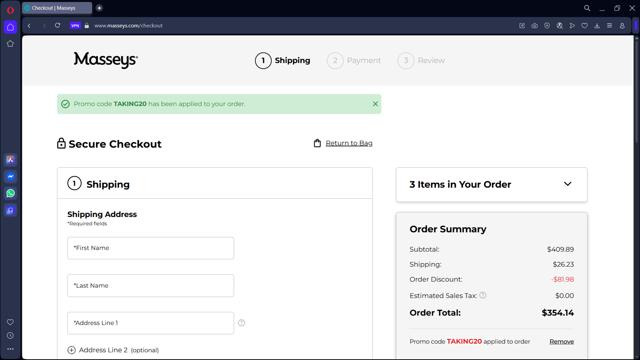Open the heart icon in the left sidebar

(10, 322)
